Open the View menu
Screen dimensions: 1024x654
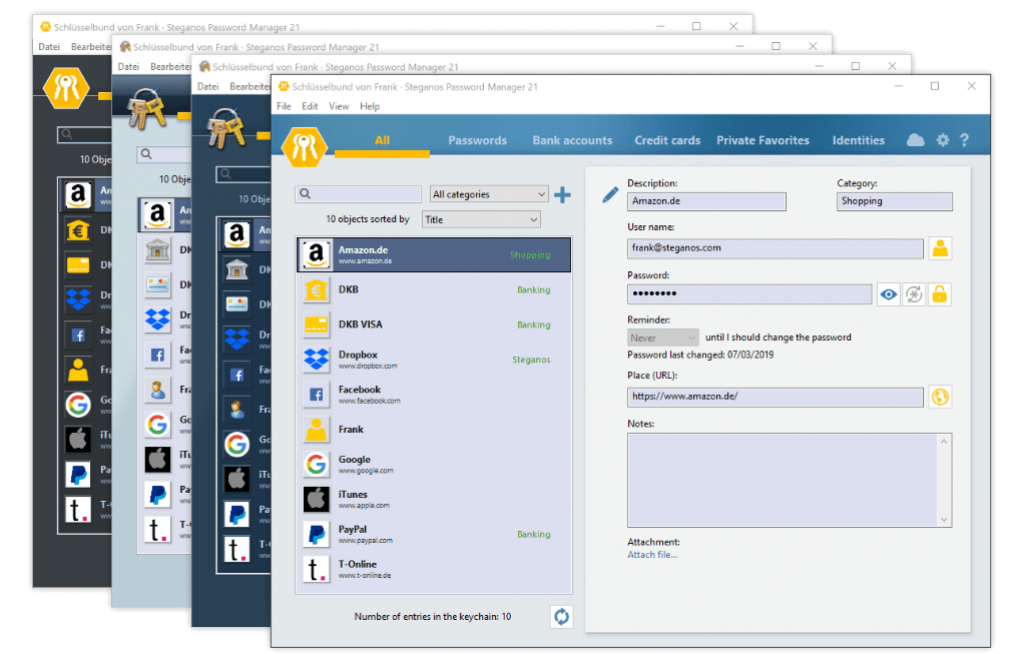coord(338,106)
